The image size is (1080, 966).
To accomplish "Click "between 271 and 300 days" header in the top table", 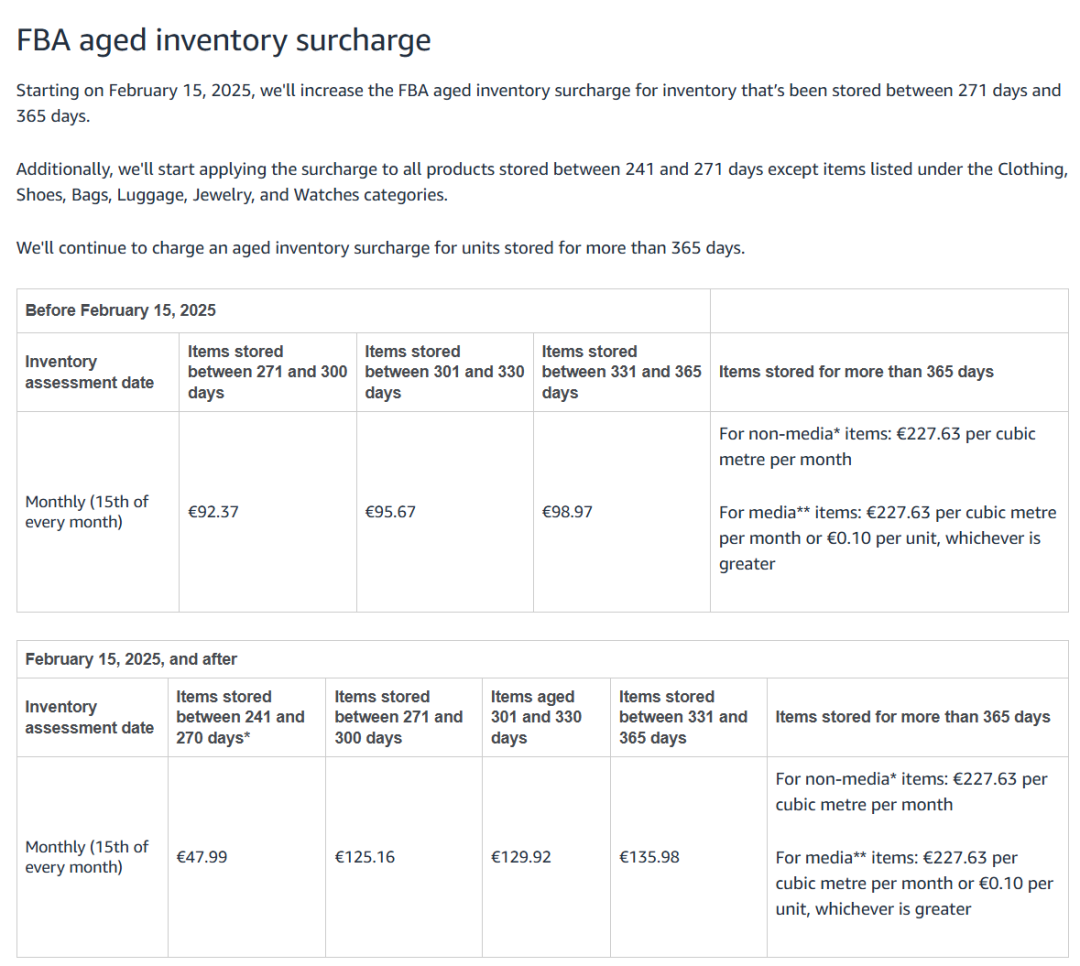I will (x=267, y=372).
